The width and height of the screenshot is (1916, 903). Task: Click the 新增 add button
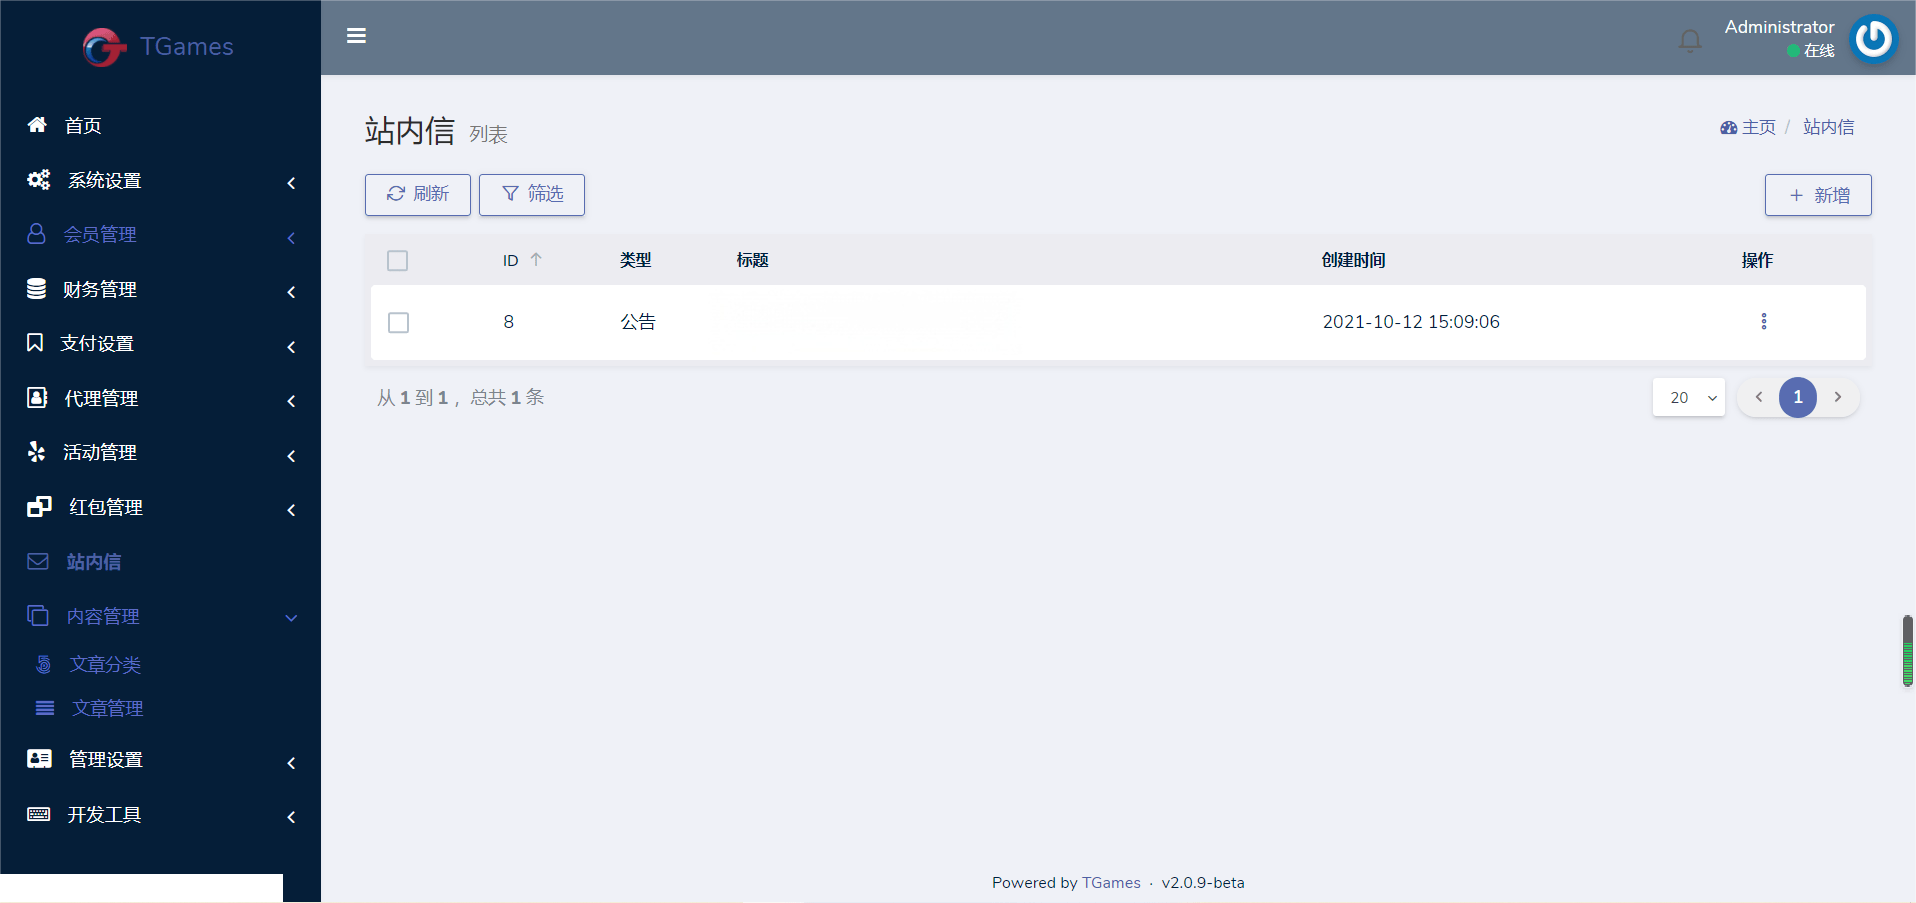click(x=1817, y=195)
